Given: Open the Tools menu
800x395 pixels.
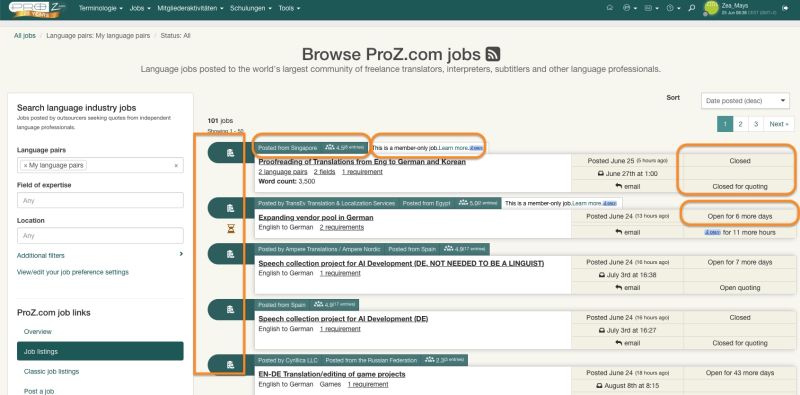Looking at the screenshot, I should (289, 9).
